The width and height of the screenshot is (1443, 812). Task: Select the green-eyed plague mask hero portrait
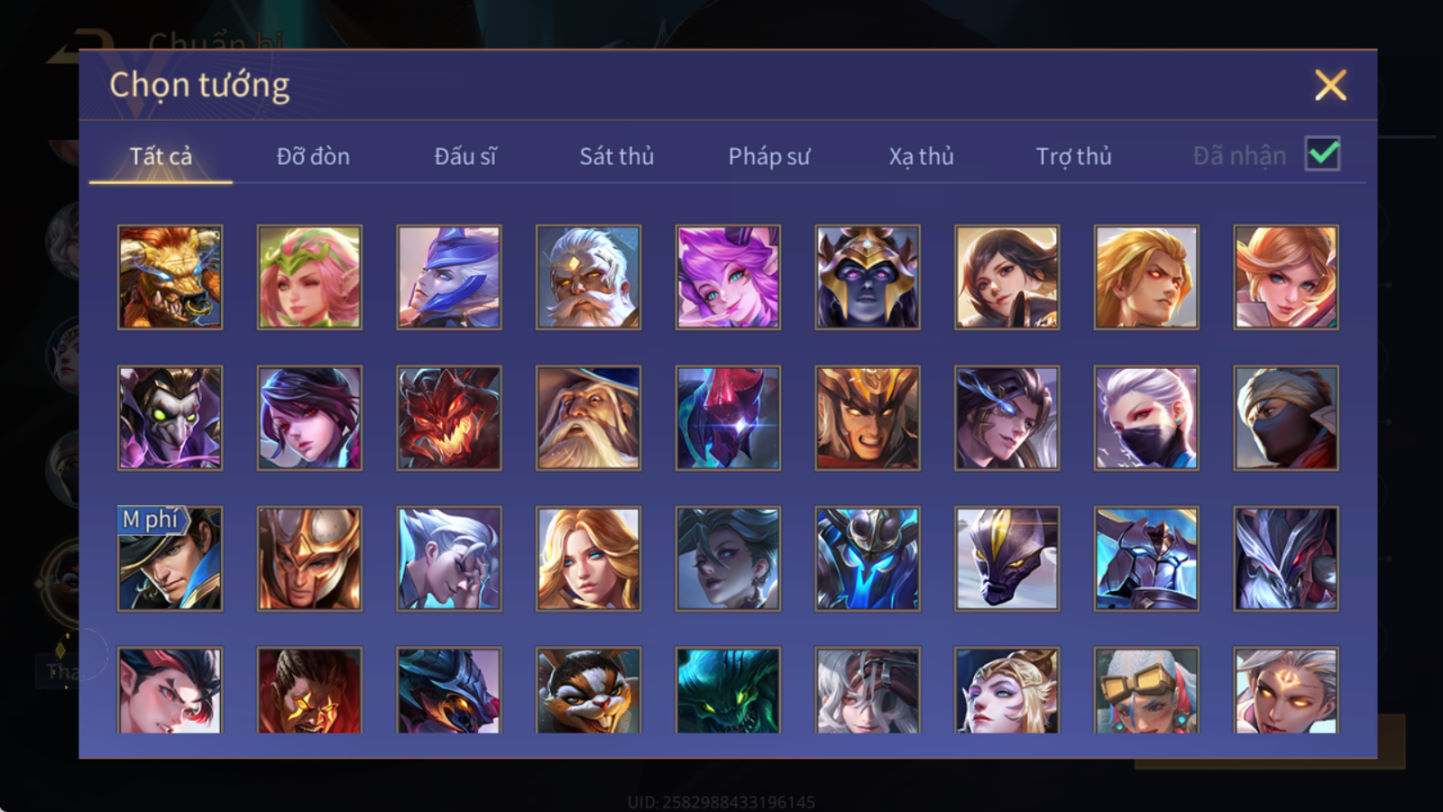point(170,418)
